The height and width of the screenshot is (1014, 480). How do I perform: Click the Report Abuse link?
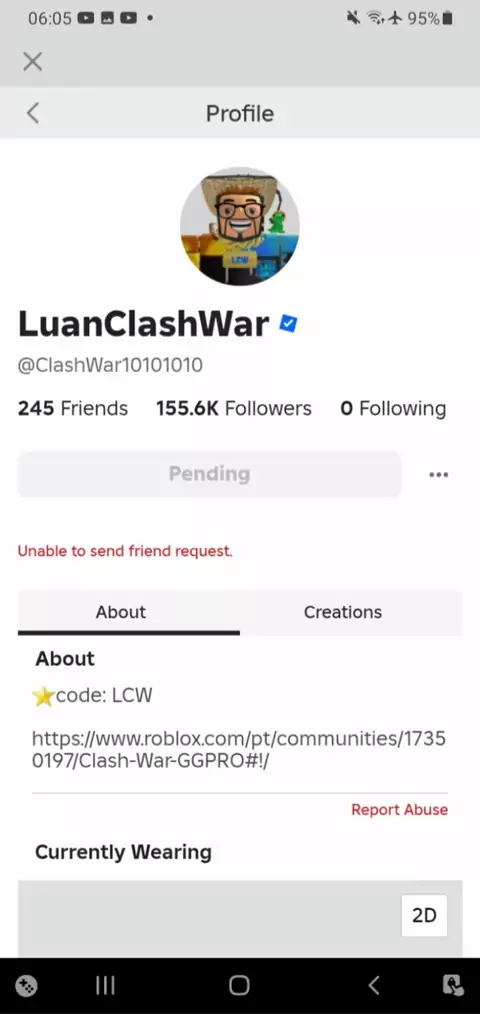(x=399, y=810)
